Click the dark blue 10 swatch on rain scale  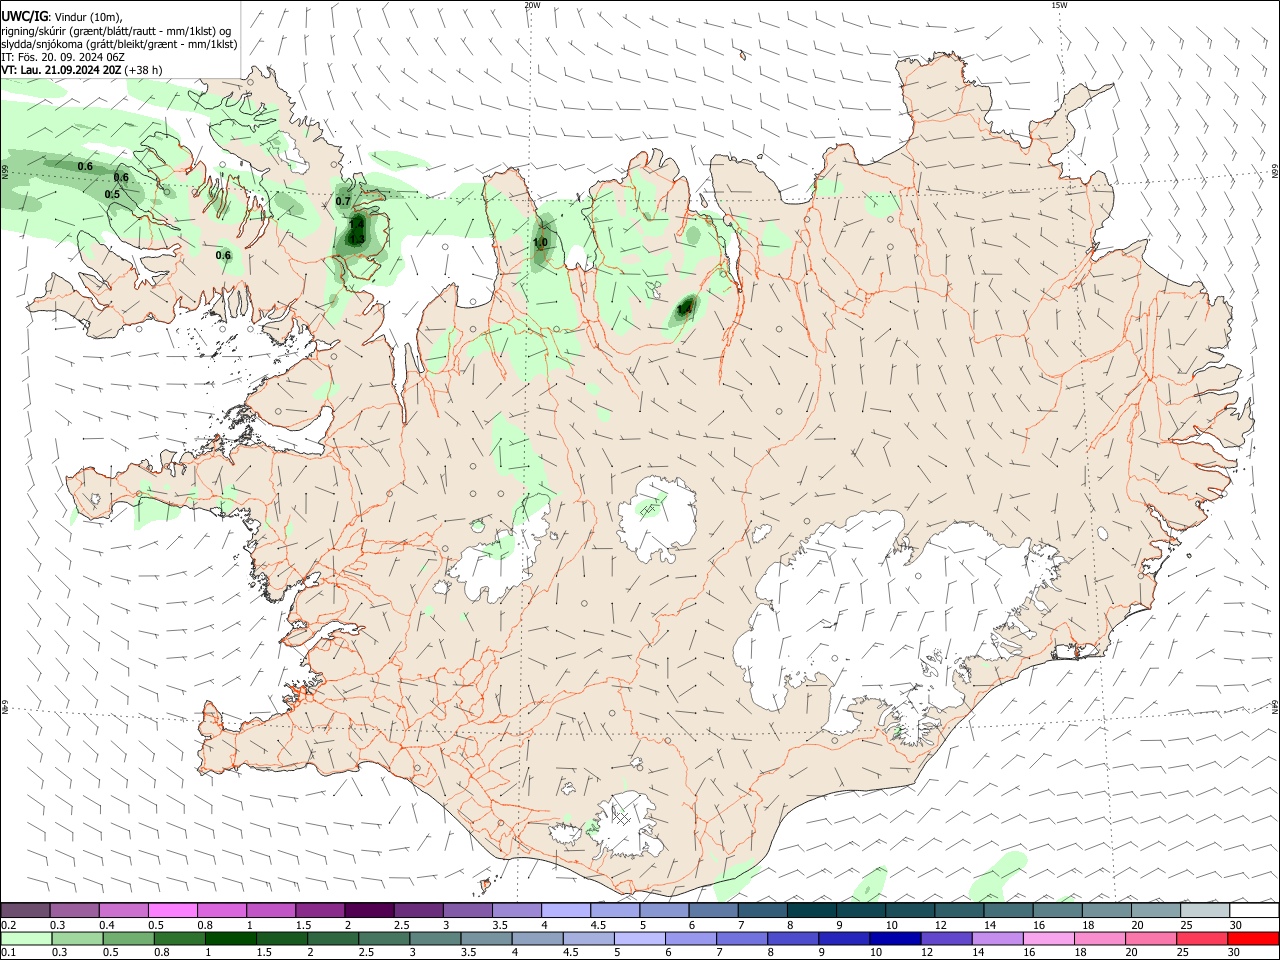[x=893, y=938]
